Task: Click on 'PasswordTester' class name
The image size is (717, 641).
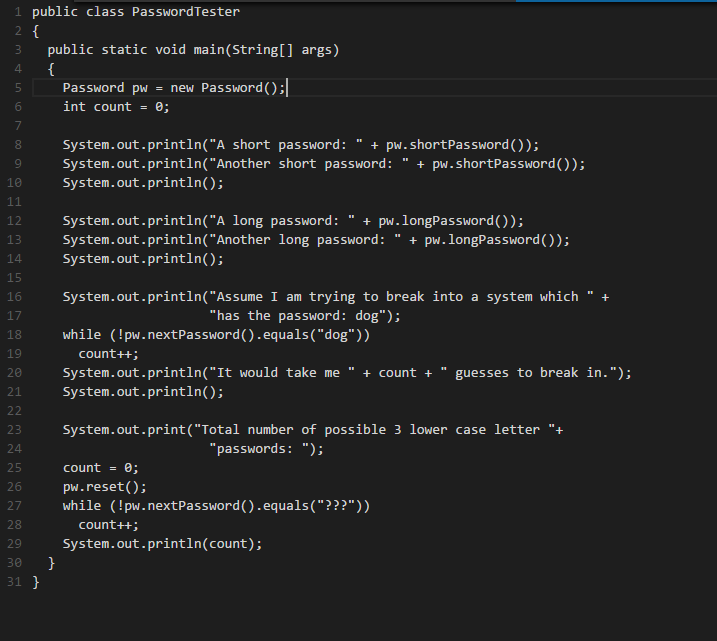Action: (x=186, y=12)
